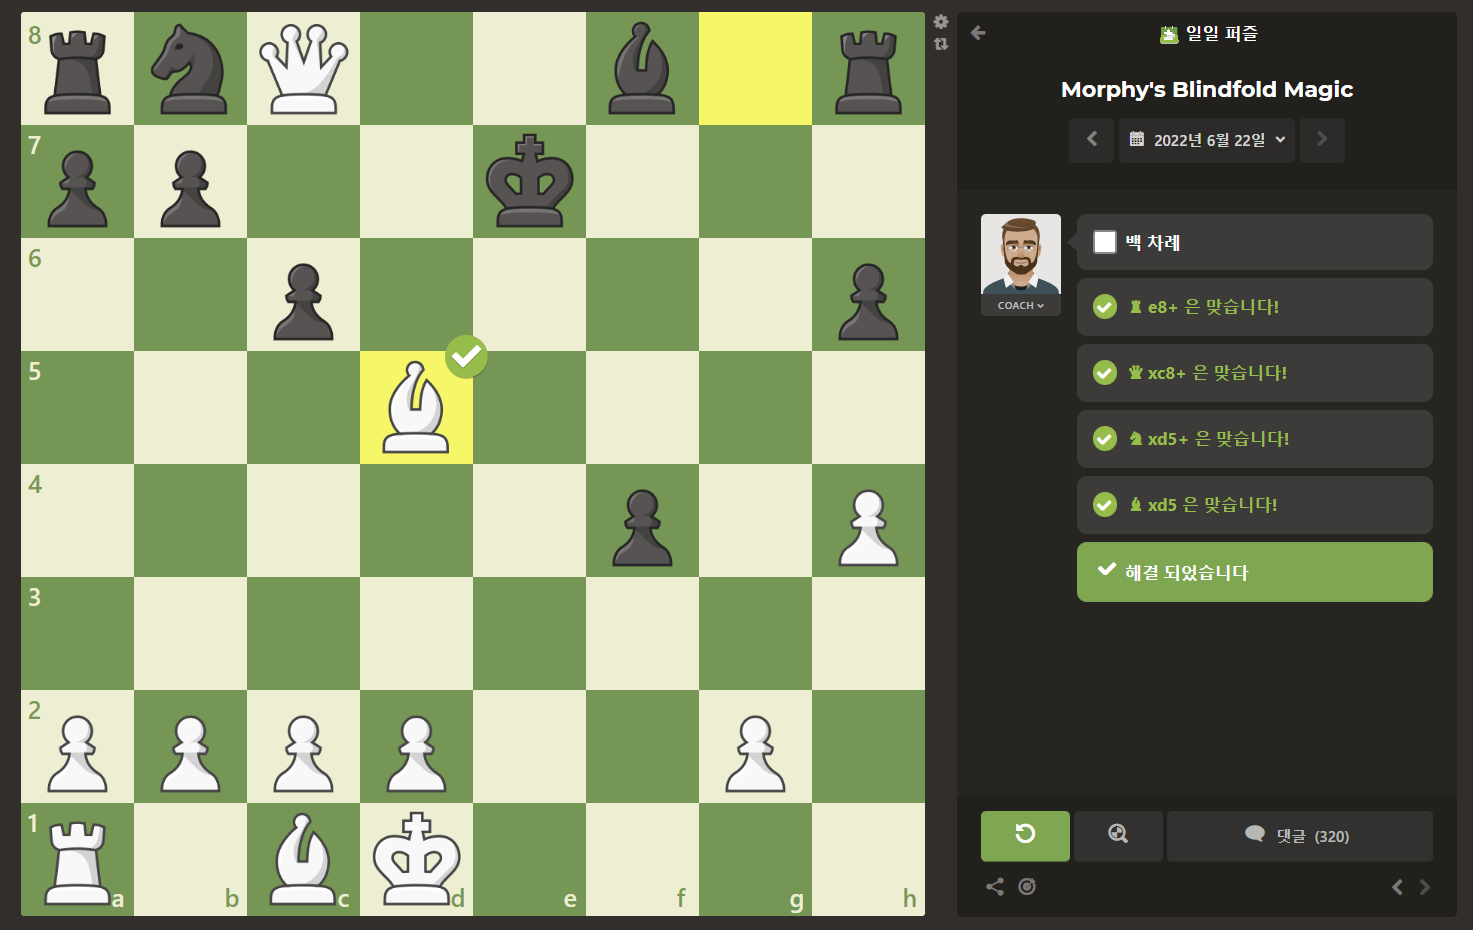
Task: Go back with the left arrow icon
Action: [x=978, y=33]
